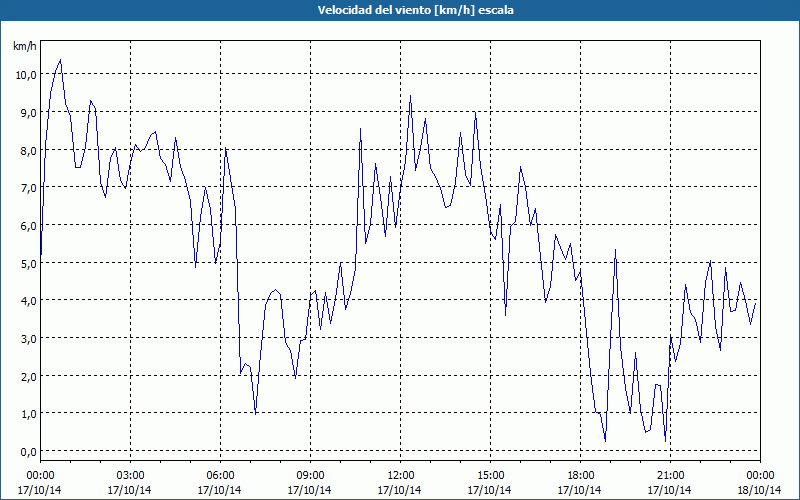Click the wind speed peak above 10,0
The height and width of the screenshot is (500, 800).
coord(60,60)
